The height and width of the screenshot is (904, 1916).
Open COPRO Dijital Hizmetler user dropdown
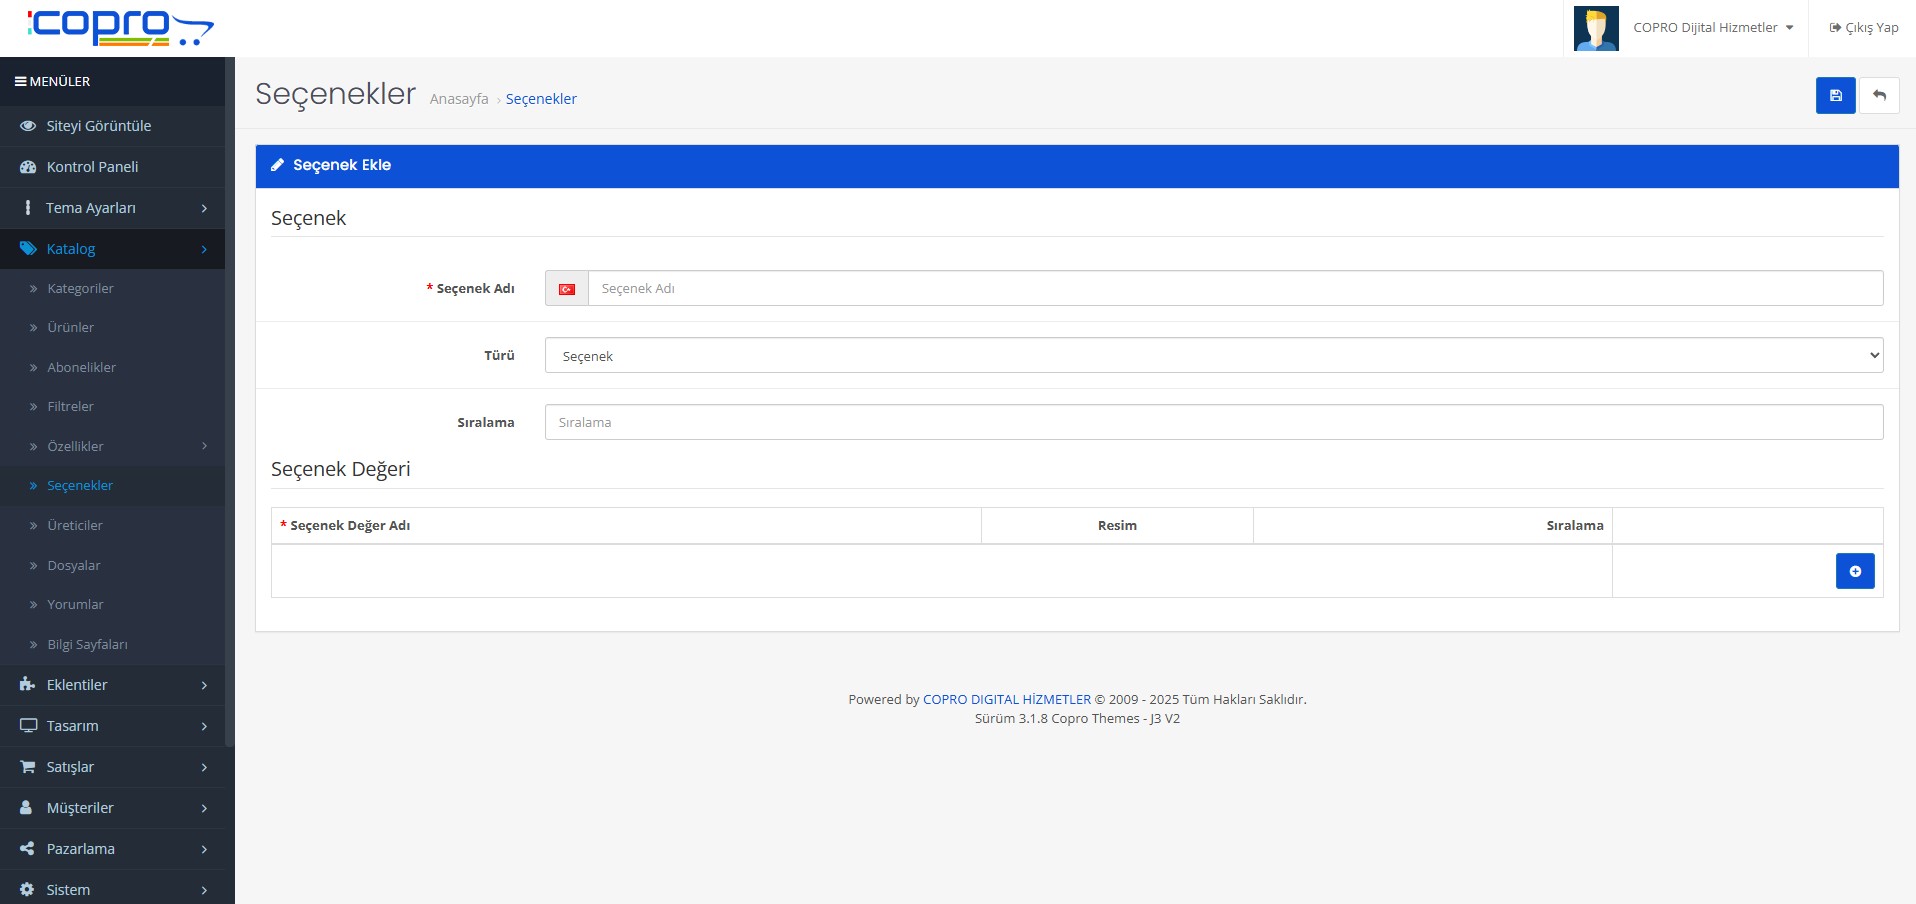(x=1712, y=28)
